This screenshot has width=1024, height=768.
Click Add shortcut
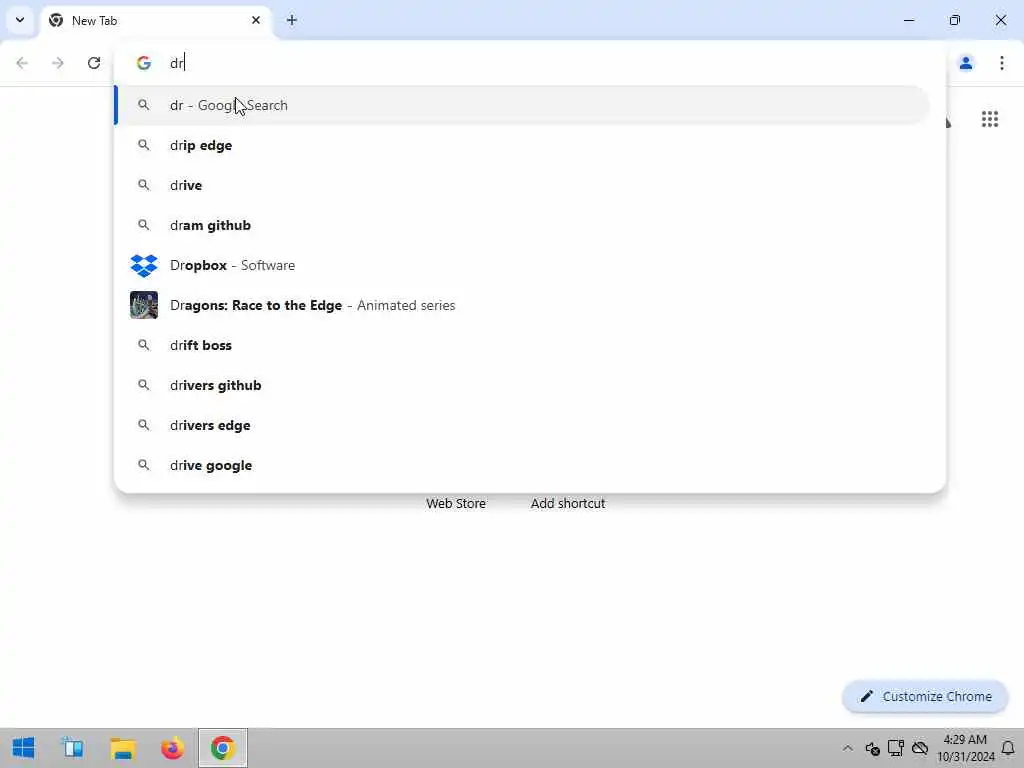pos(568,504)
